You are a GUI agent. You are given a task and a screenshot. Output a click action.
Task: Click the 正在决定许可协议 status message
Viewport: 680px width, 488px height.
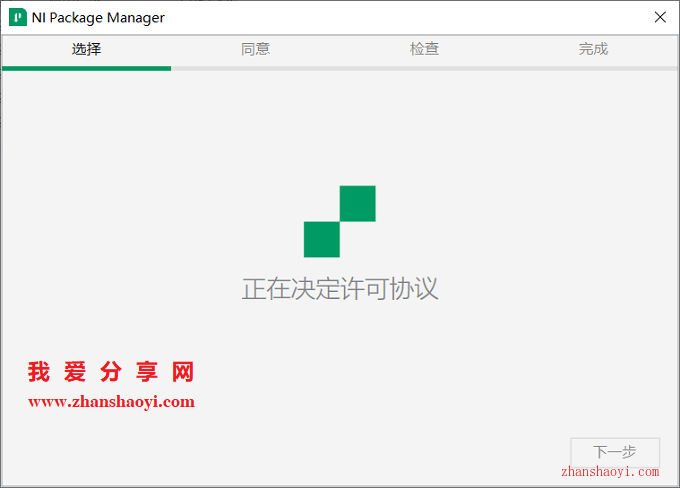340,289
